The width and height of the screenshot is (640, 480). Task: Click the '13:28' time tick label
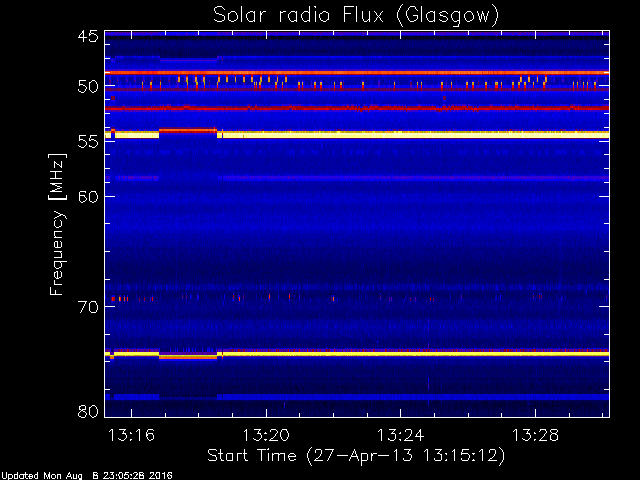point(535,435)
